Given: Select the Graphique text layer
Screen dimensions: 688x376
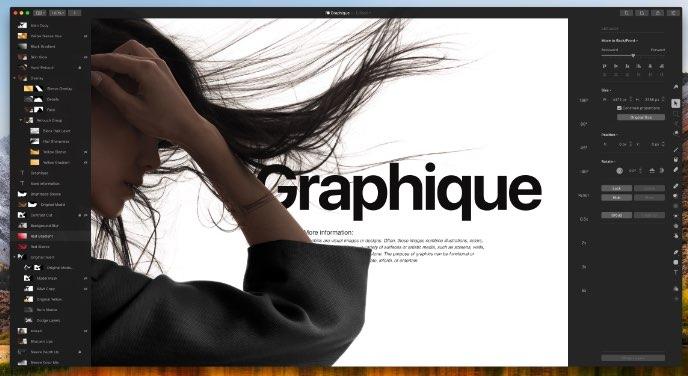Looking at the screenshot, I should pos(50,173).
